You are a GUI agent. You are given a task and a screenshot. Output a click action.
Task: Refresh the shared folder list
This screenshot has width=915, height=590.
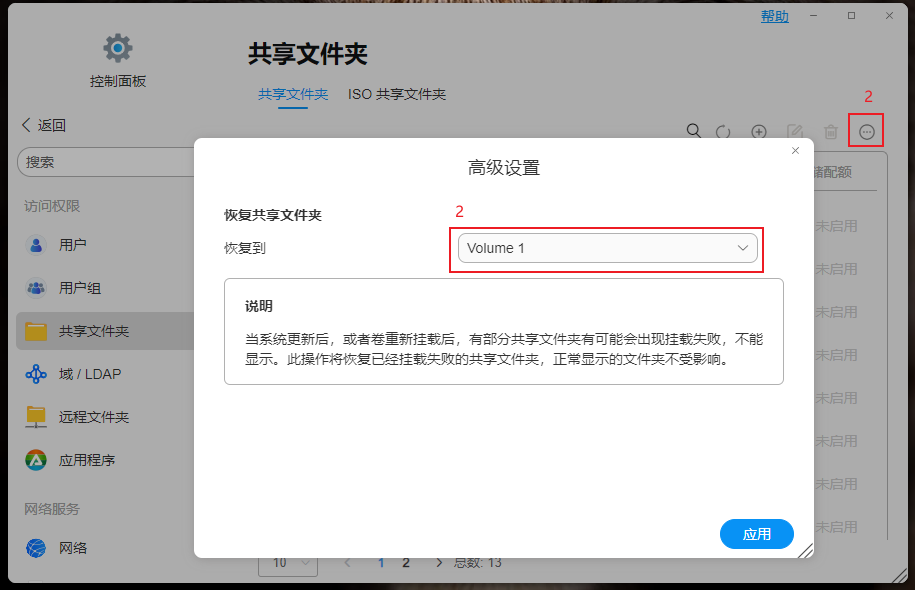coord(723,132)
